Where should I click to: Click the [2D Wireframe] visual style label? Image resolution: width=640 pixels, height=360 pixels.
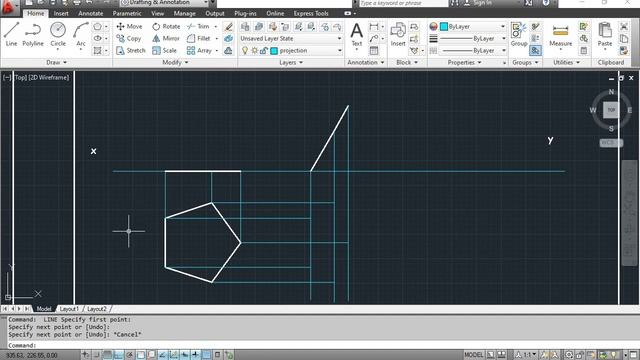coord(49,77)
